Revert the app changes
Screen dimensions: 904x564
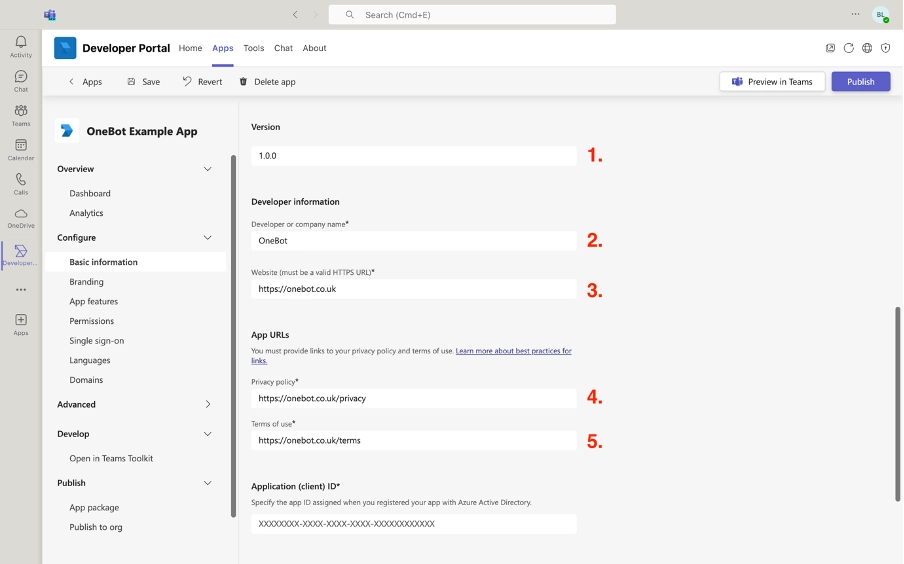202,82
